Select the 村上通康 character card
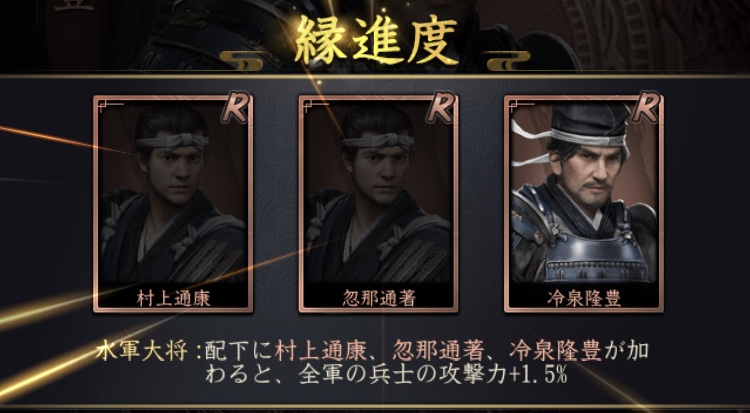Viewport: 750px width, 413px height. click(x=173, y=204)
